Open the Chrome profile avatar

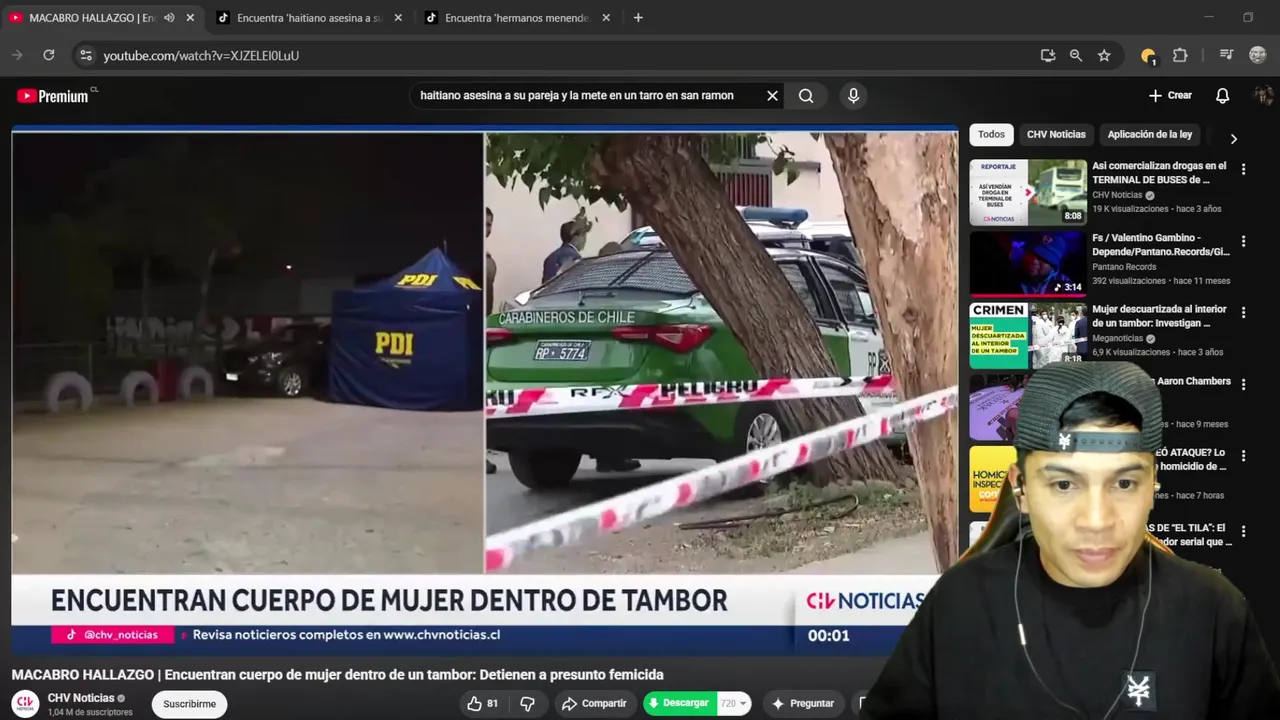click(x=1258, y=56)
